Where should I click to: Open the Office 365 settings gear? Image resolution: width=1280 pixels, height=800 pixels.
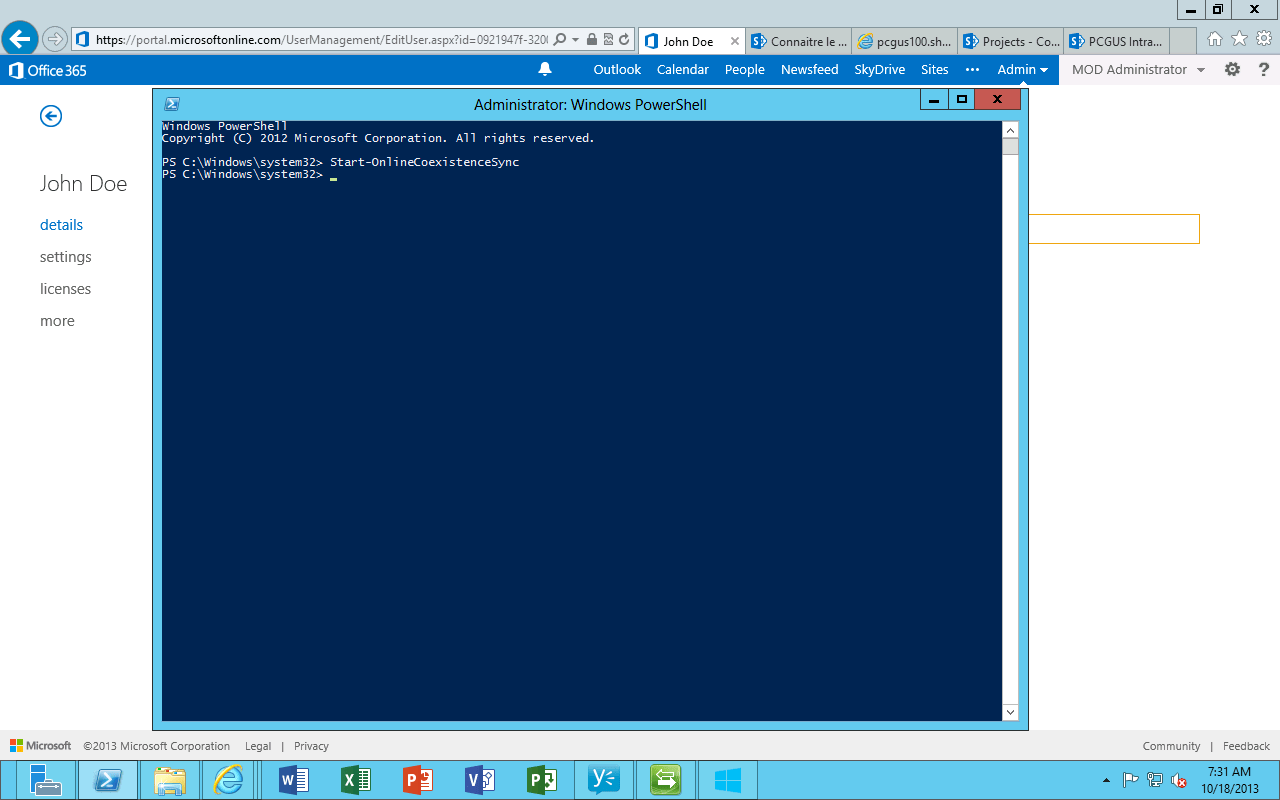(1232, 69)
